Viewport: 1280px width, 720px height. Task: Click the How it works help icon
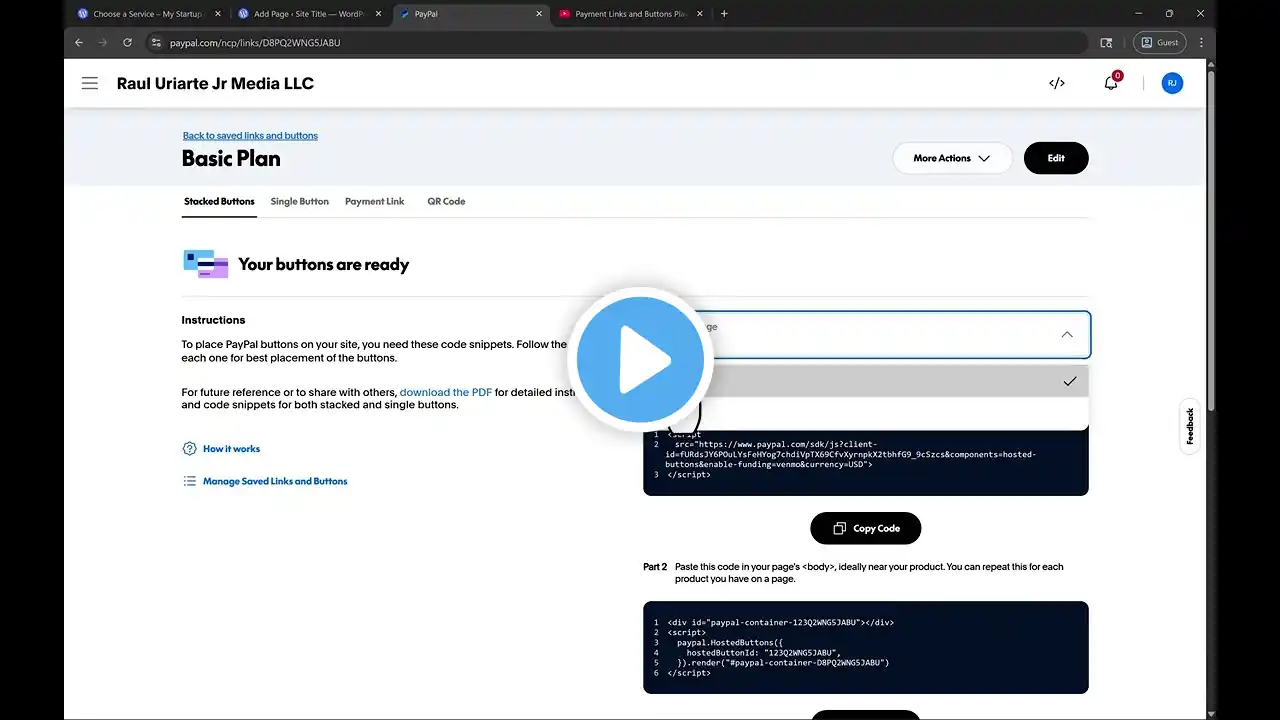point(189,449)
